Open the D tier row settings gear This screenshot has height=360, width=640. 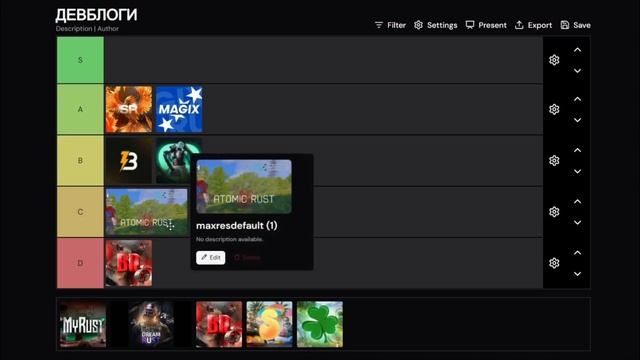tap(554, 263)
